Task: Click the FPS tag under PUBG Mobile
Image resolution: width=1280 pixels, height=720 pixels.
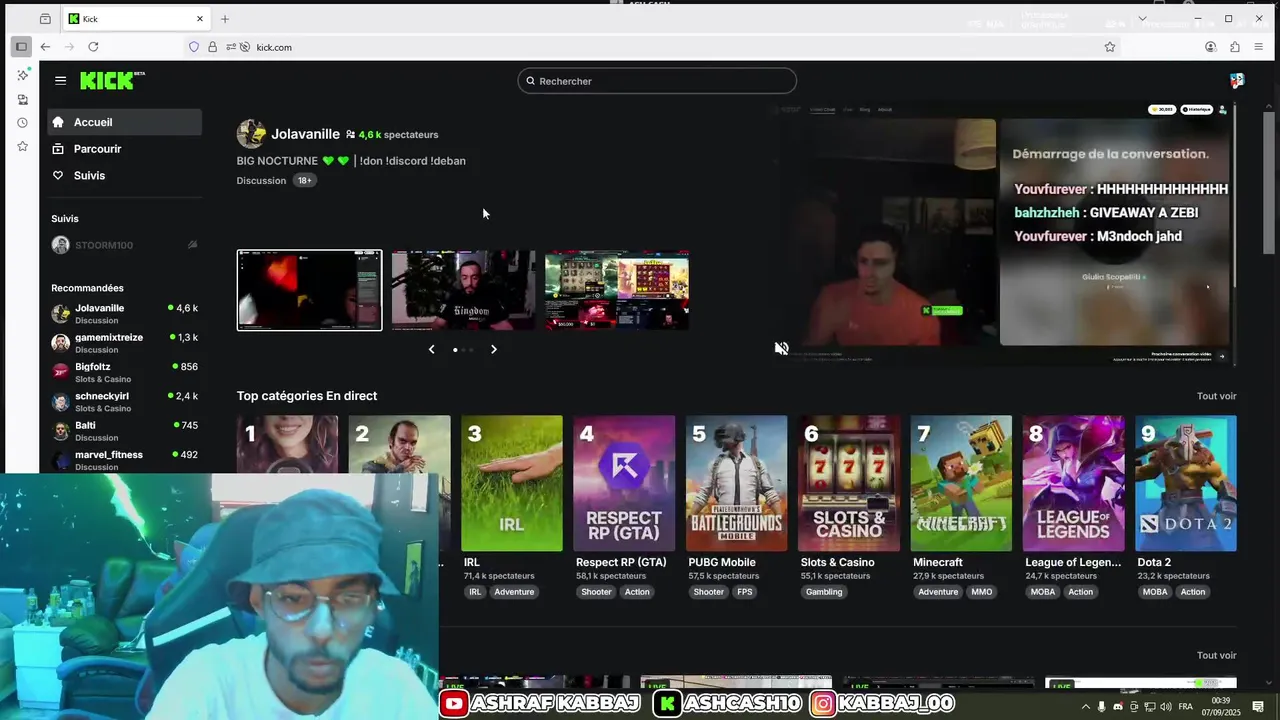Action: 745,592
